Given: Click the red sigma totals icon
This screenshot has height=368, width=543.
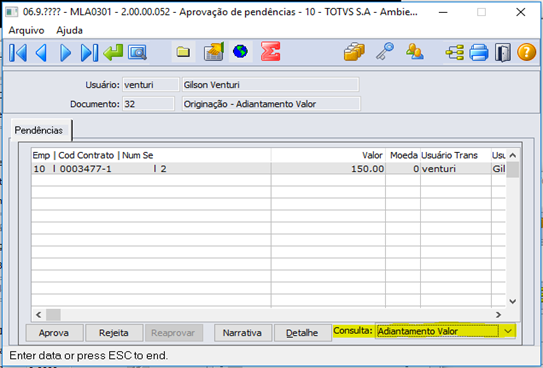Looking at the screenshot, I should 270,52.
